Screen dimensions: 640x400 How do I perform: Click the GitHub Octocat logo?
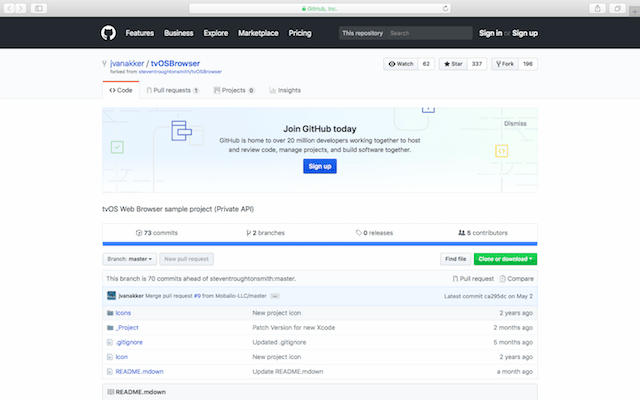(x=108, y=33)
